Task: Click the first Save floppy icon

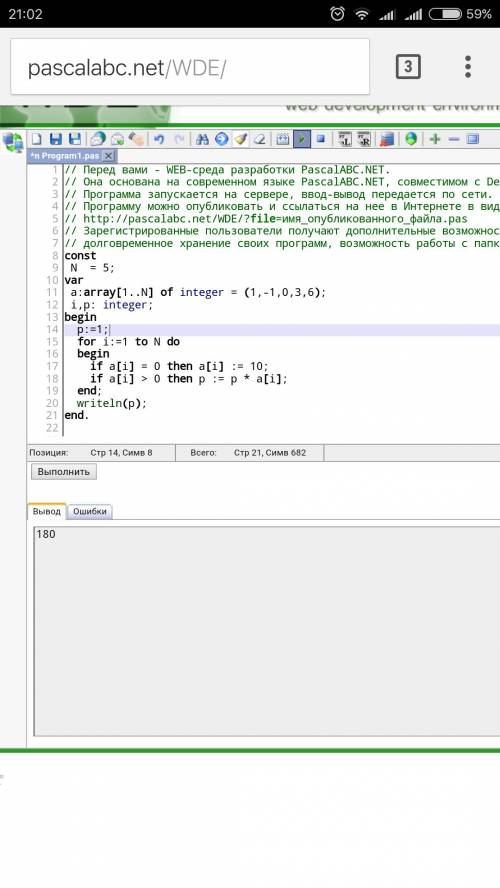Action: tap(55, 139)
